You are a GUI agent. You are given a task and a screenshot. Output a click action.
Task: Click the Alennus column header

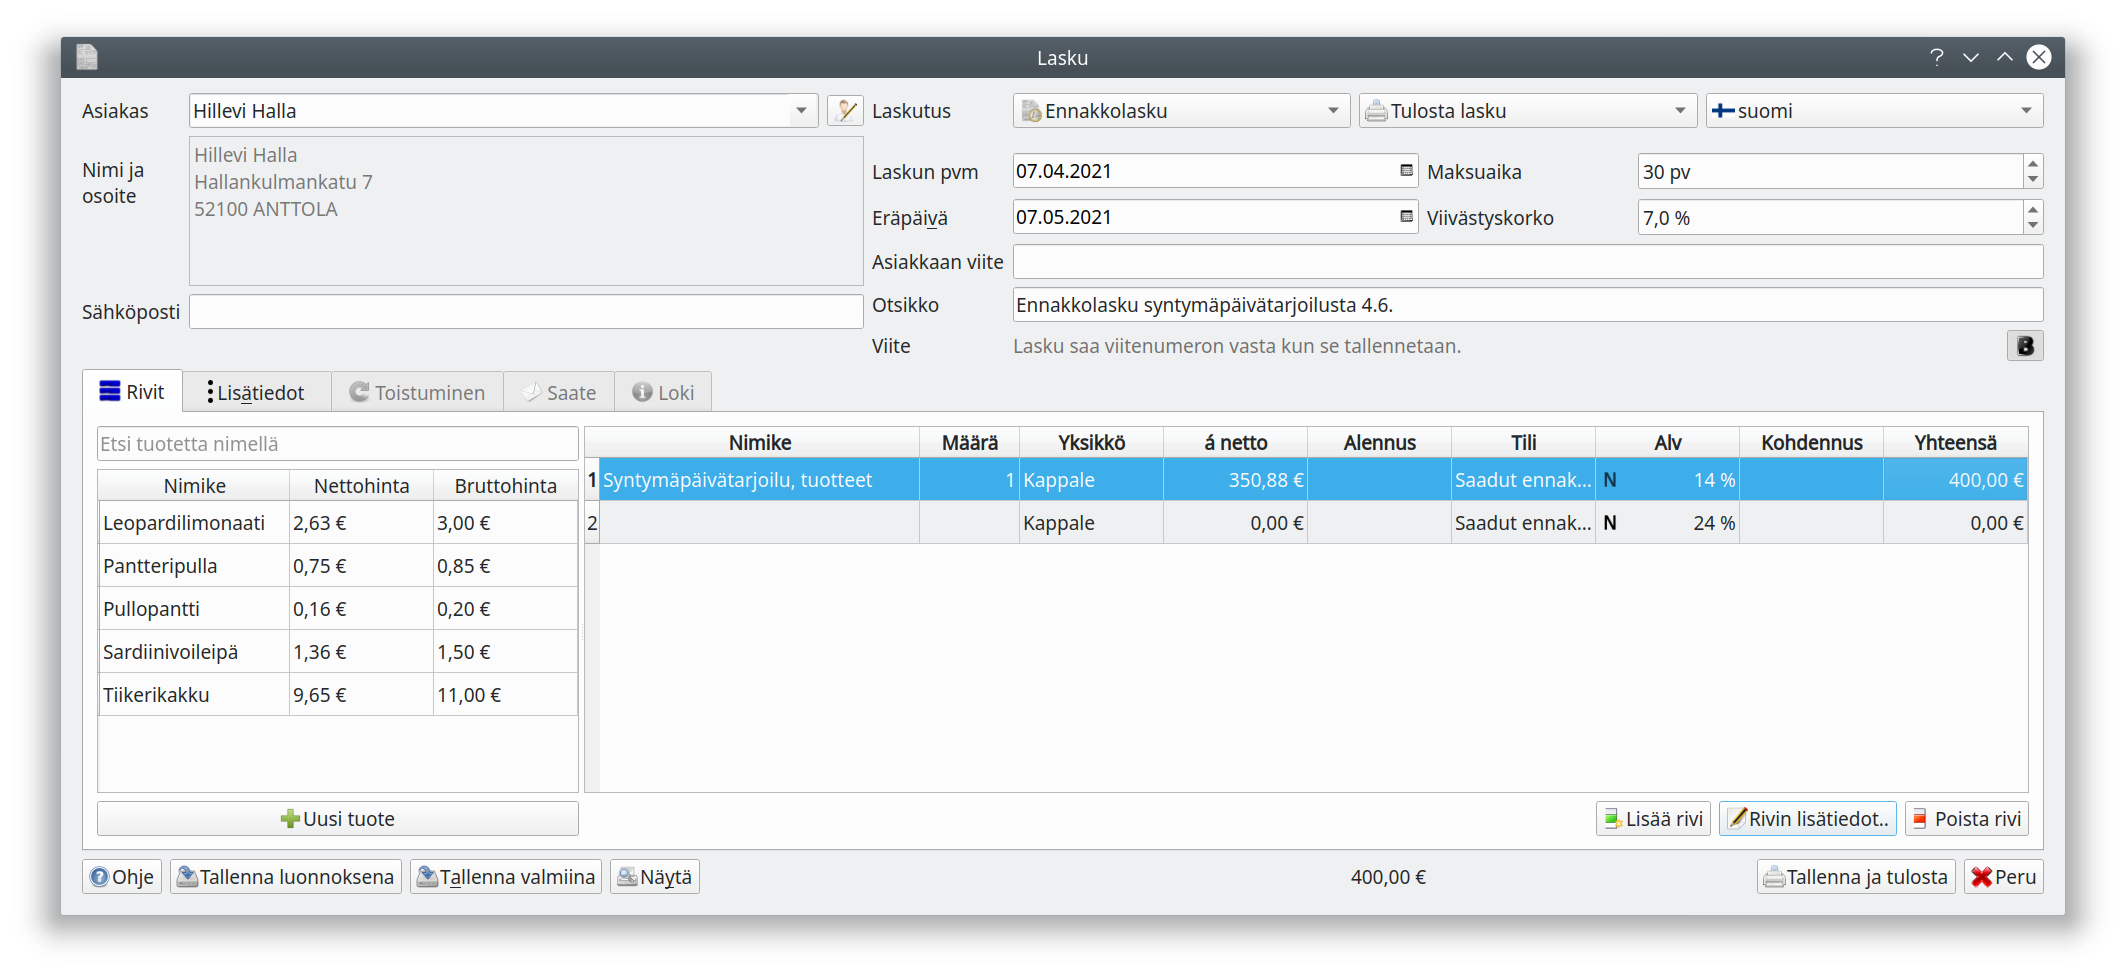click(1379, 443)
